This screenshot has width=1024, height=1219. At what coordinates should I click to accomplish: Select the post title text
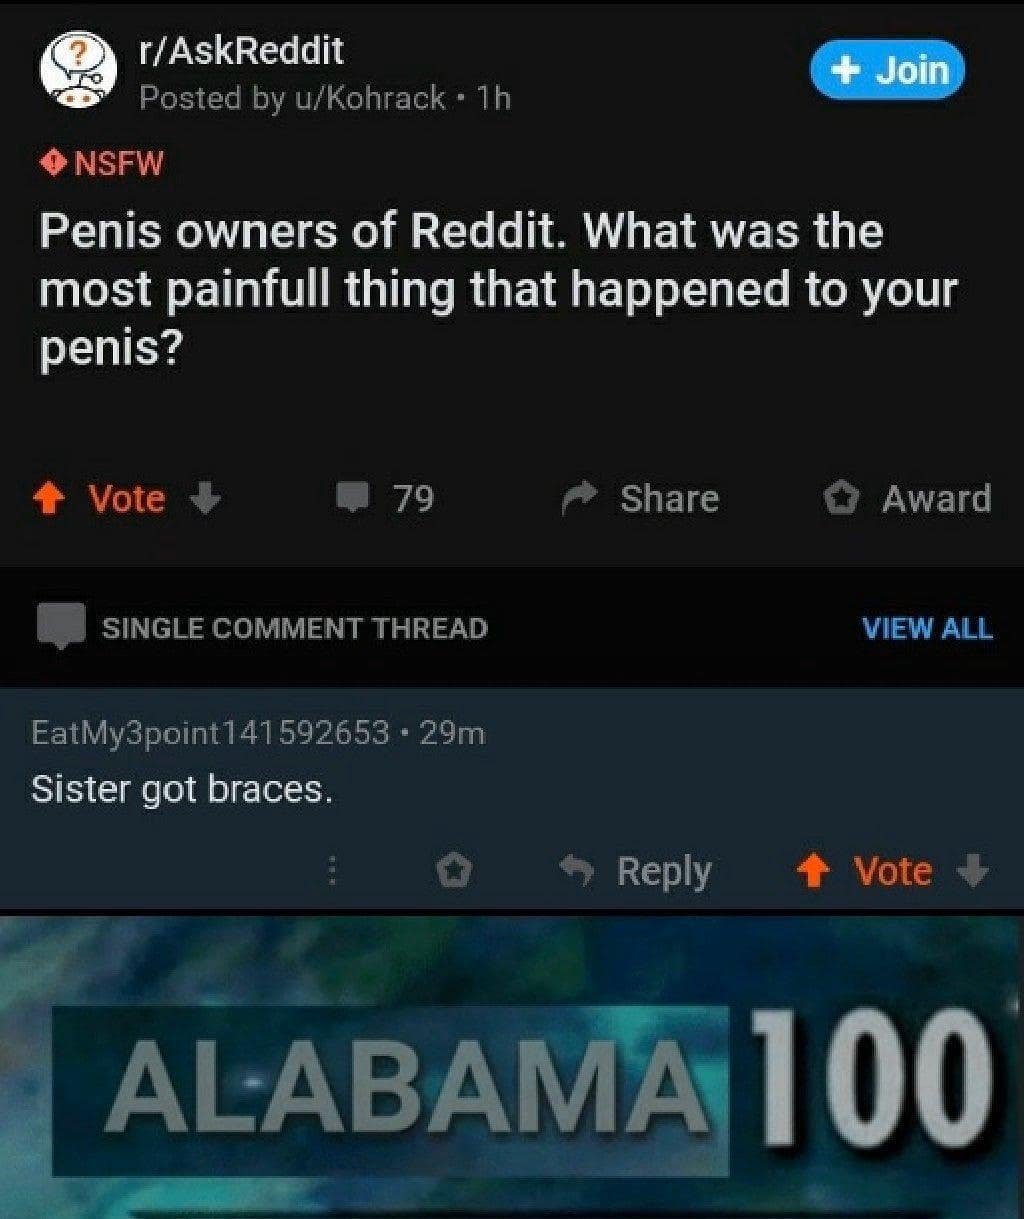click(498, 290)
